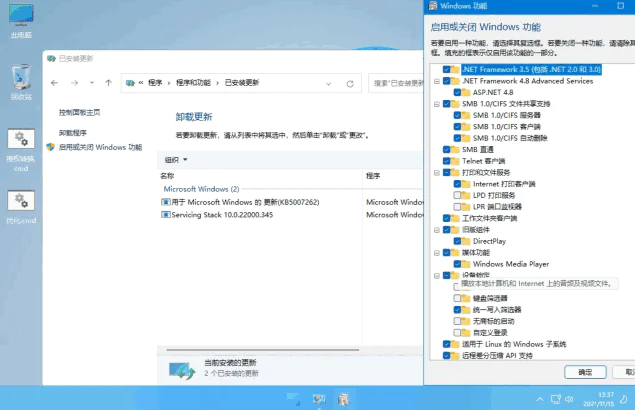
Task: Open the notification center icon
Action: [x=624, y=399]
